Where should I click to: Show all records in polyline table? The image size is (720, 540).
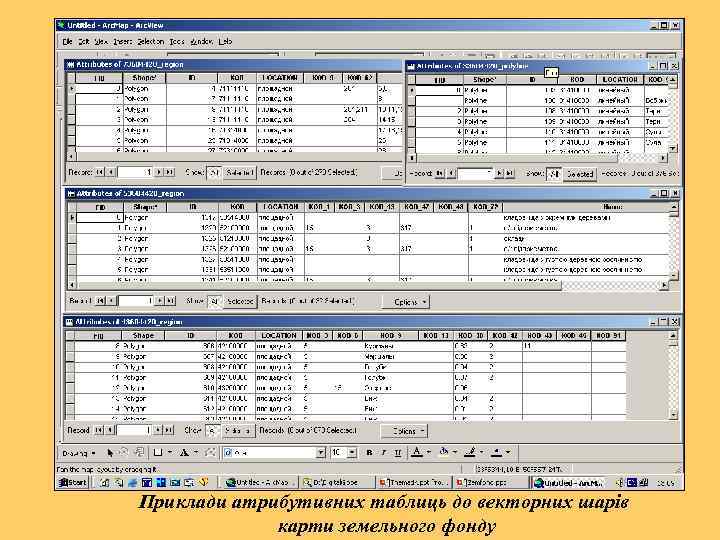click(x=554, y=174)
